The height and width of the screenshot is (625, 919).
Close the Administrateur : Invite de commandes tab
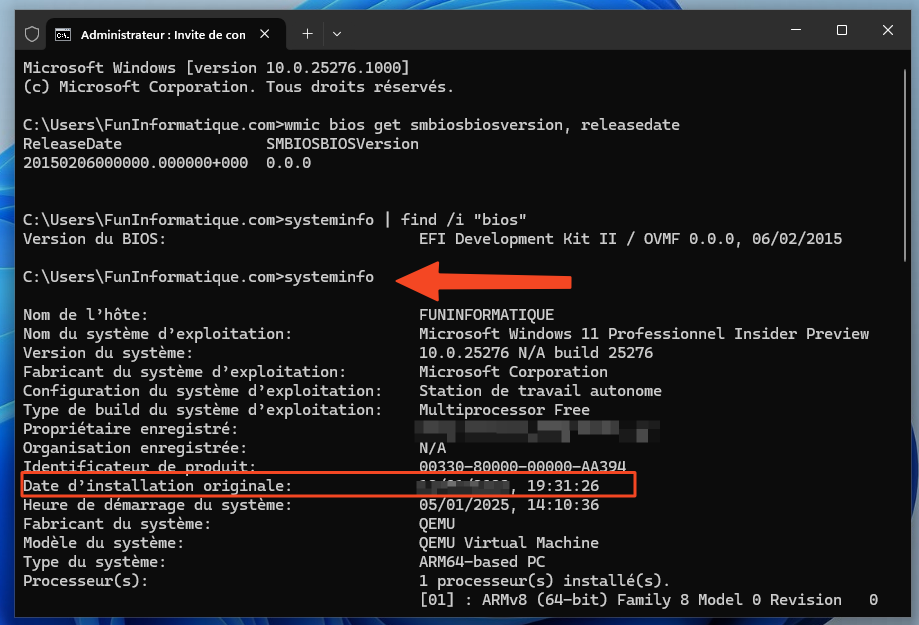click(267, 34)
